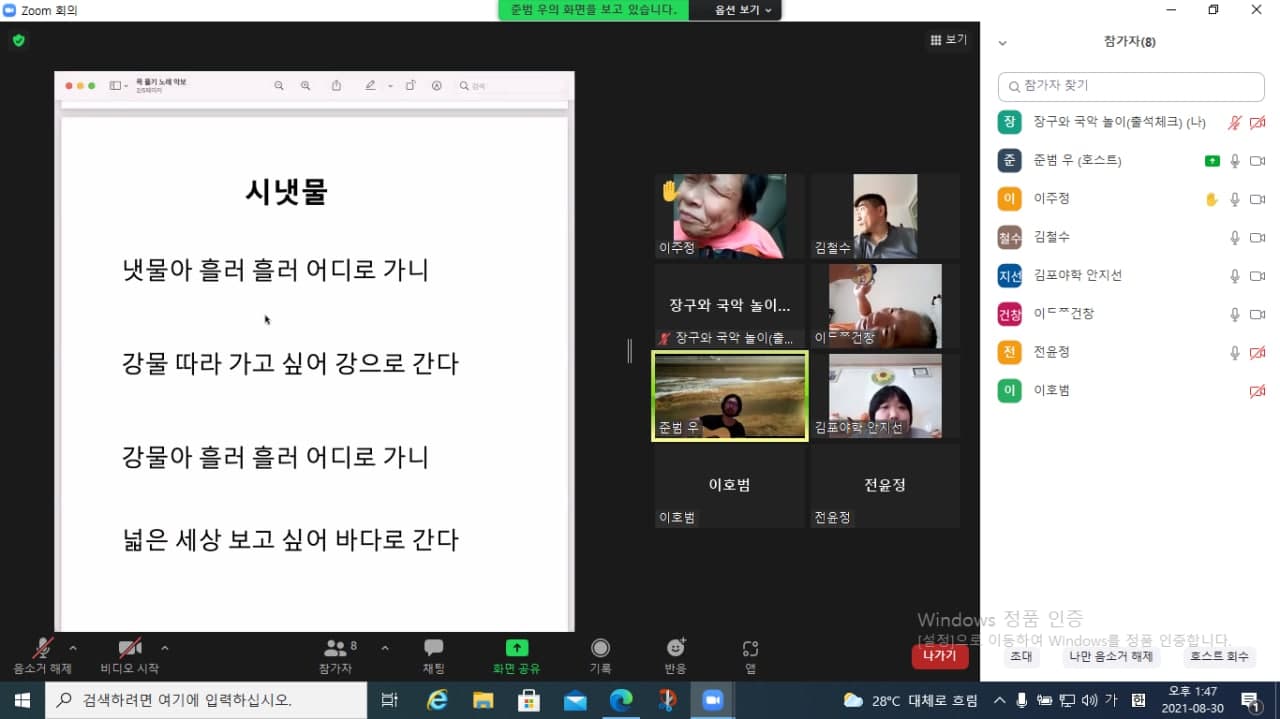Click 나만 음소거 해제 button
This screenshot has width=1280, height=719.
(1113, 657)
